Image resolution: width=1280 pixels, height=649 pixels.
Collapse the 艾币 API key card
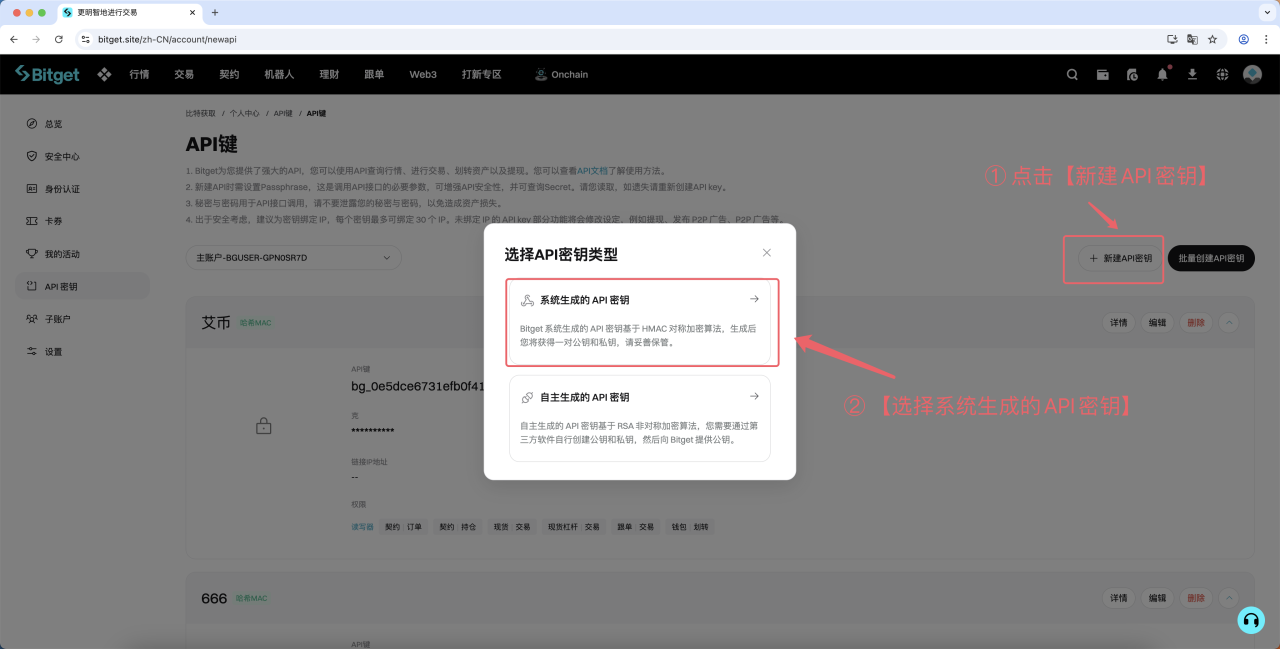[x=1229, y=322]
